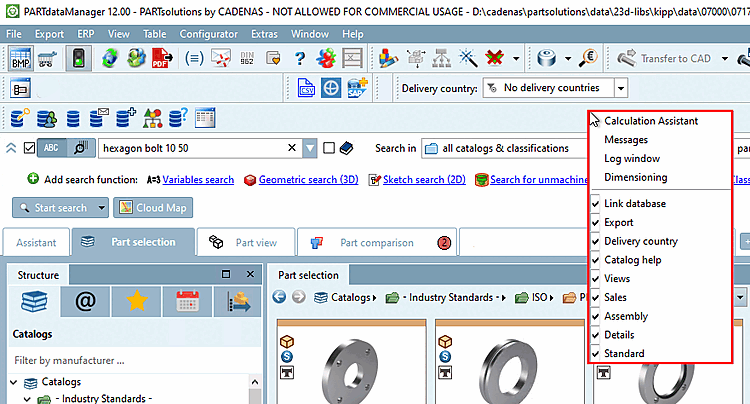Image resolution: width=750 pixels, height=404 pixels.
Task: Open dropdown arrow beside the cylinder part icon
Action: (x=568, y=59)
